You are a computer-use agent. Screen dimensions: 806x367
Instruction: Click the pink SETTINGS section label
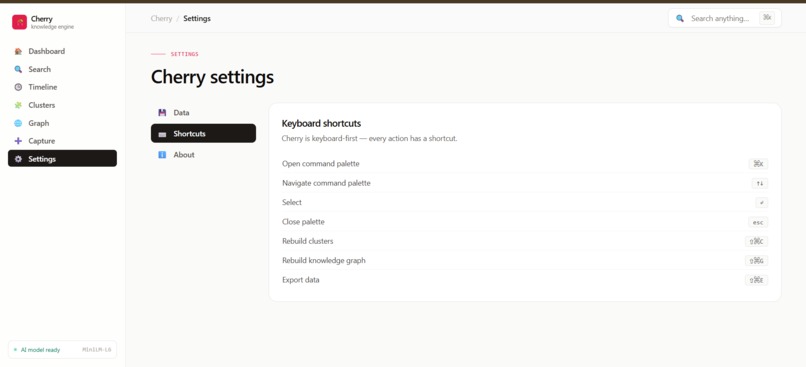[185, 54]
